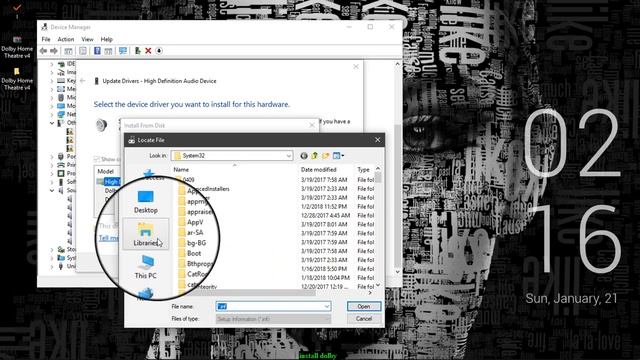This screenshot has height=360, width=640.
Task: Open the AppV folder
Action: (x=191, y=222)
